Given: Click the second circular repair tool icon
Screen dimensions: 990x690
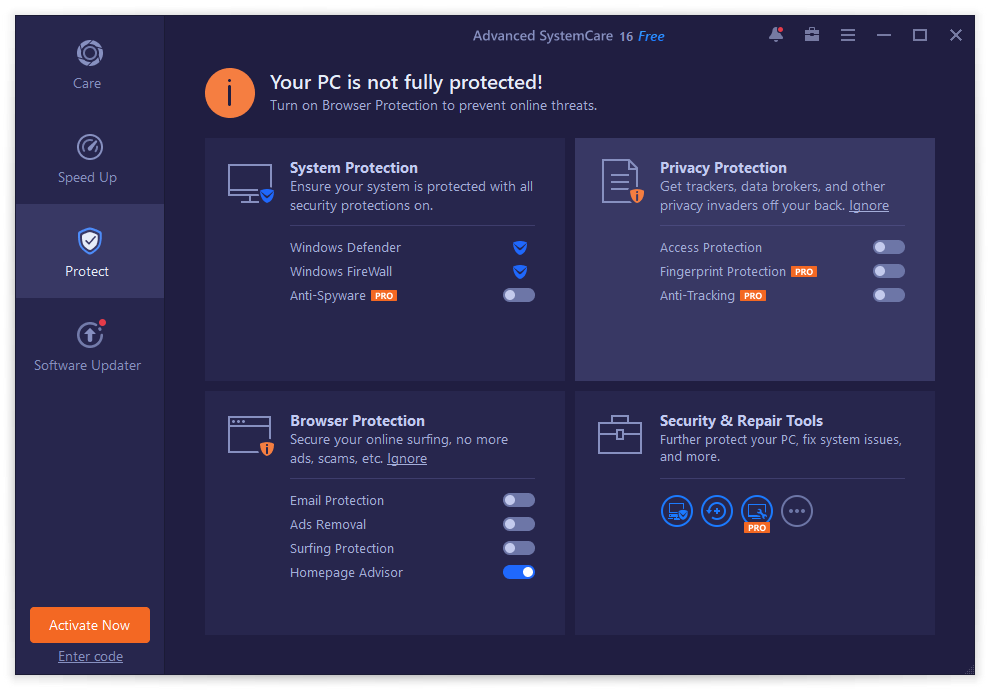Looking at the screenshot, I should point(717,511).
